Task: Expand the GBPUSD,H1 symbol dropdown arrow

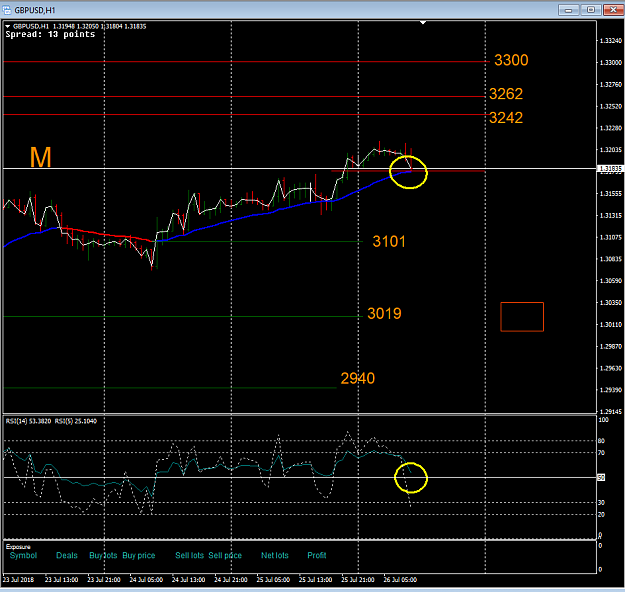Action: (8, 26)
